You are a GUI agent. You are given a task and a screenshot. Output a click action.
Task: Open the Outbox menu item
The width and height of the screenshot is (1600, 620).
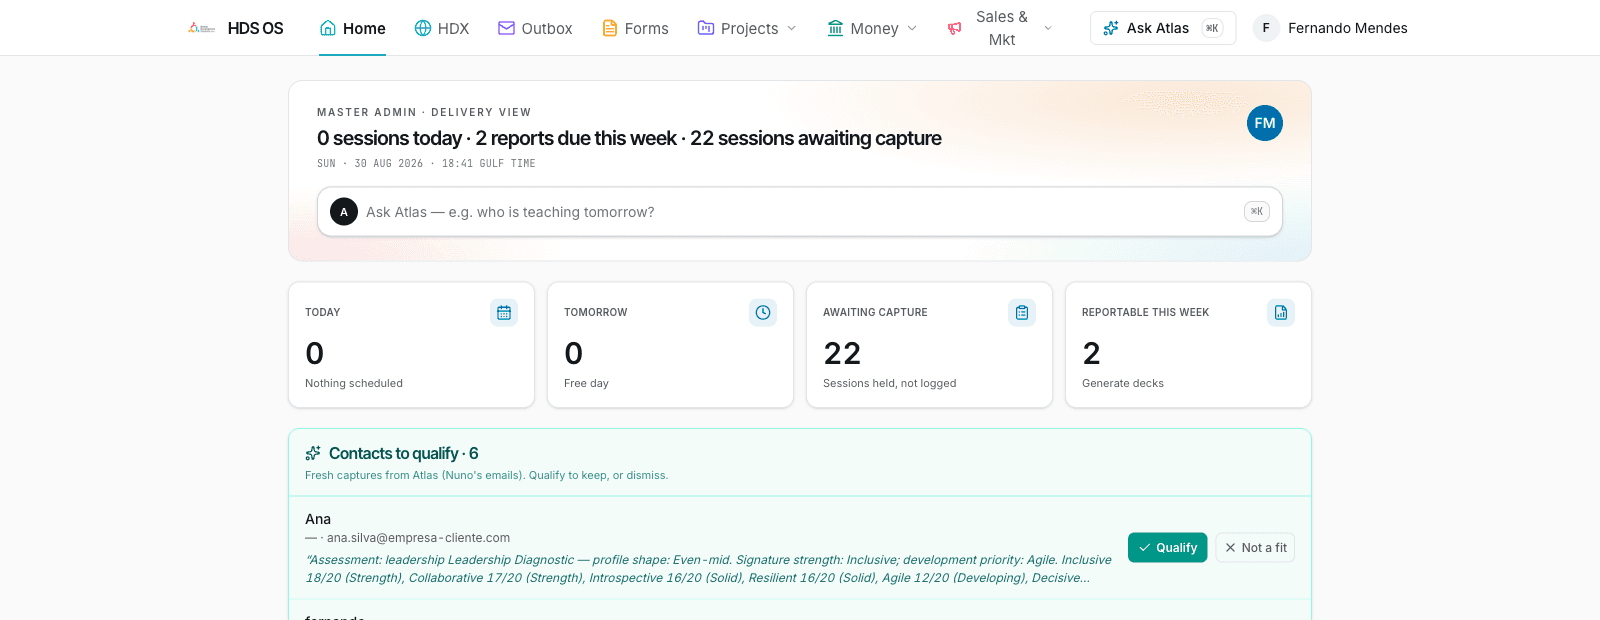point(535,28)
